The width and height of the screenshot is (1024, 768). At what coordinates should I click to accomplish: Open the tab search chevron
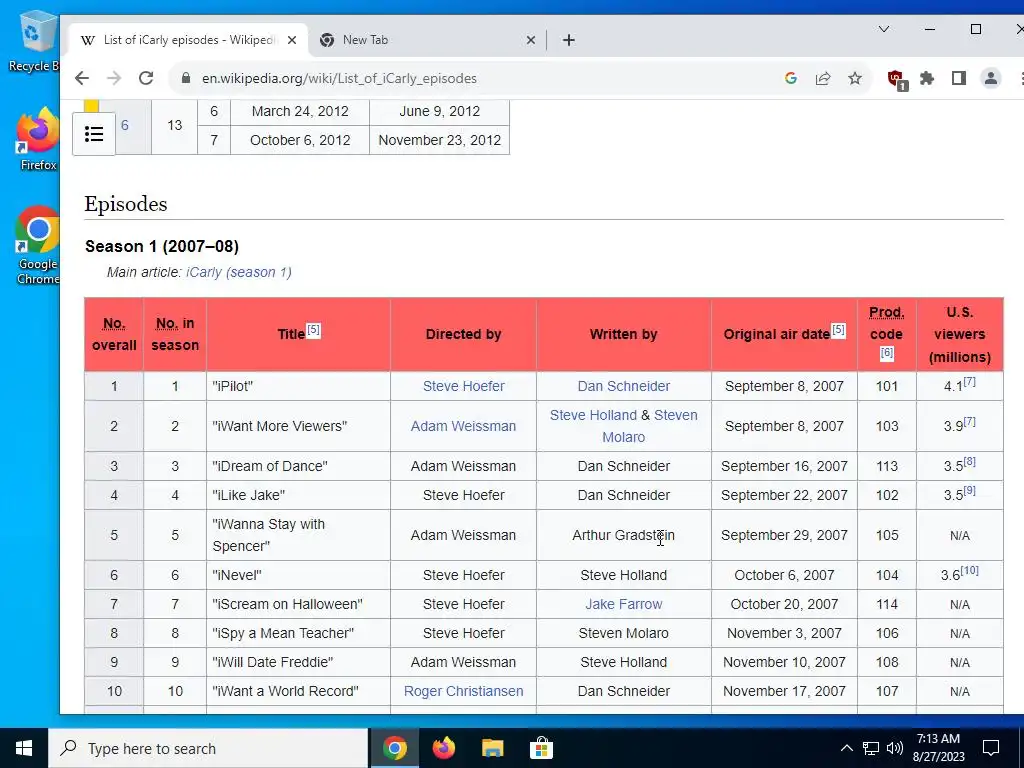(884, 29)
